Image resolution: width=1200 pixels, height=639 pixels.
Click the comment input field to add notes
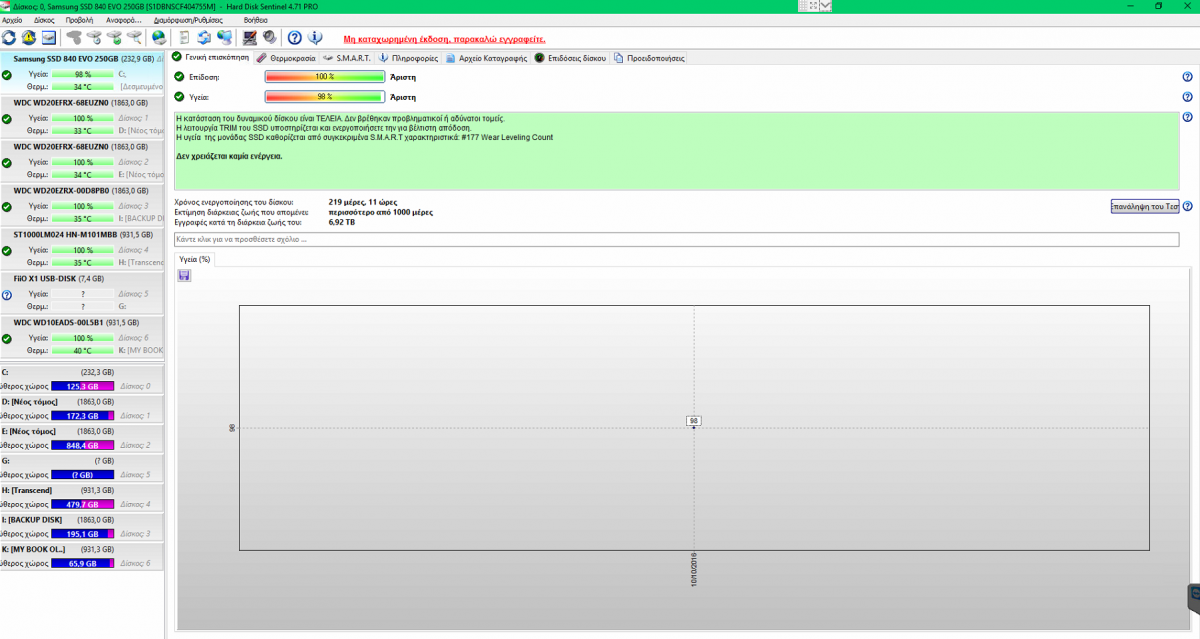[x=676, y=240]
